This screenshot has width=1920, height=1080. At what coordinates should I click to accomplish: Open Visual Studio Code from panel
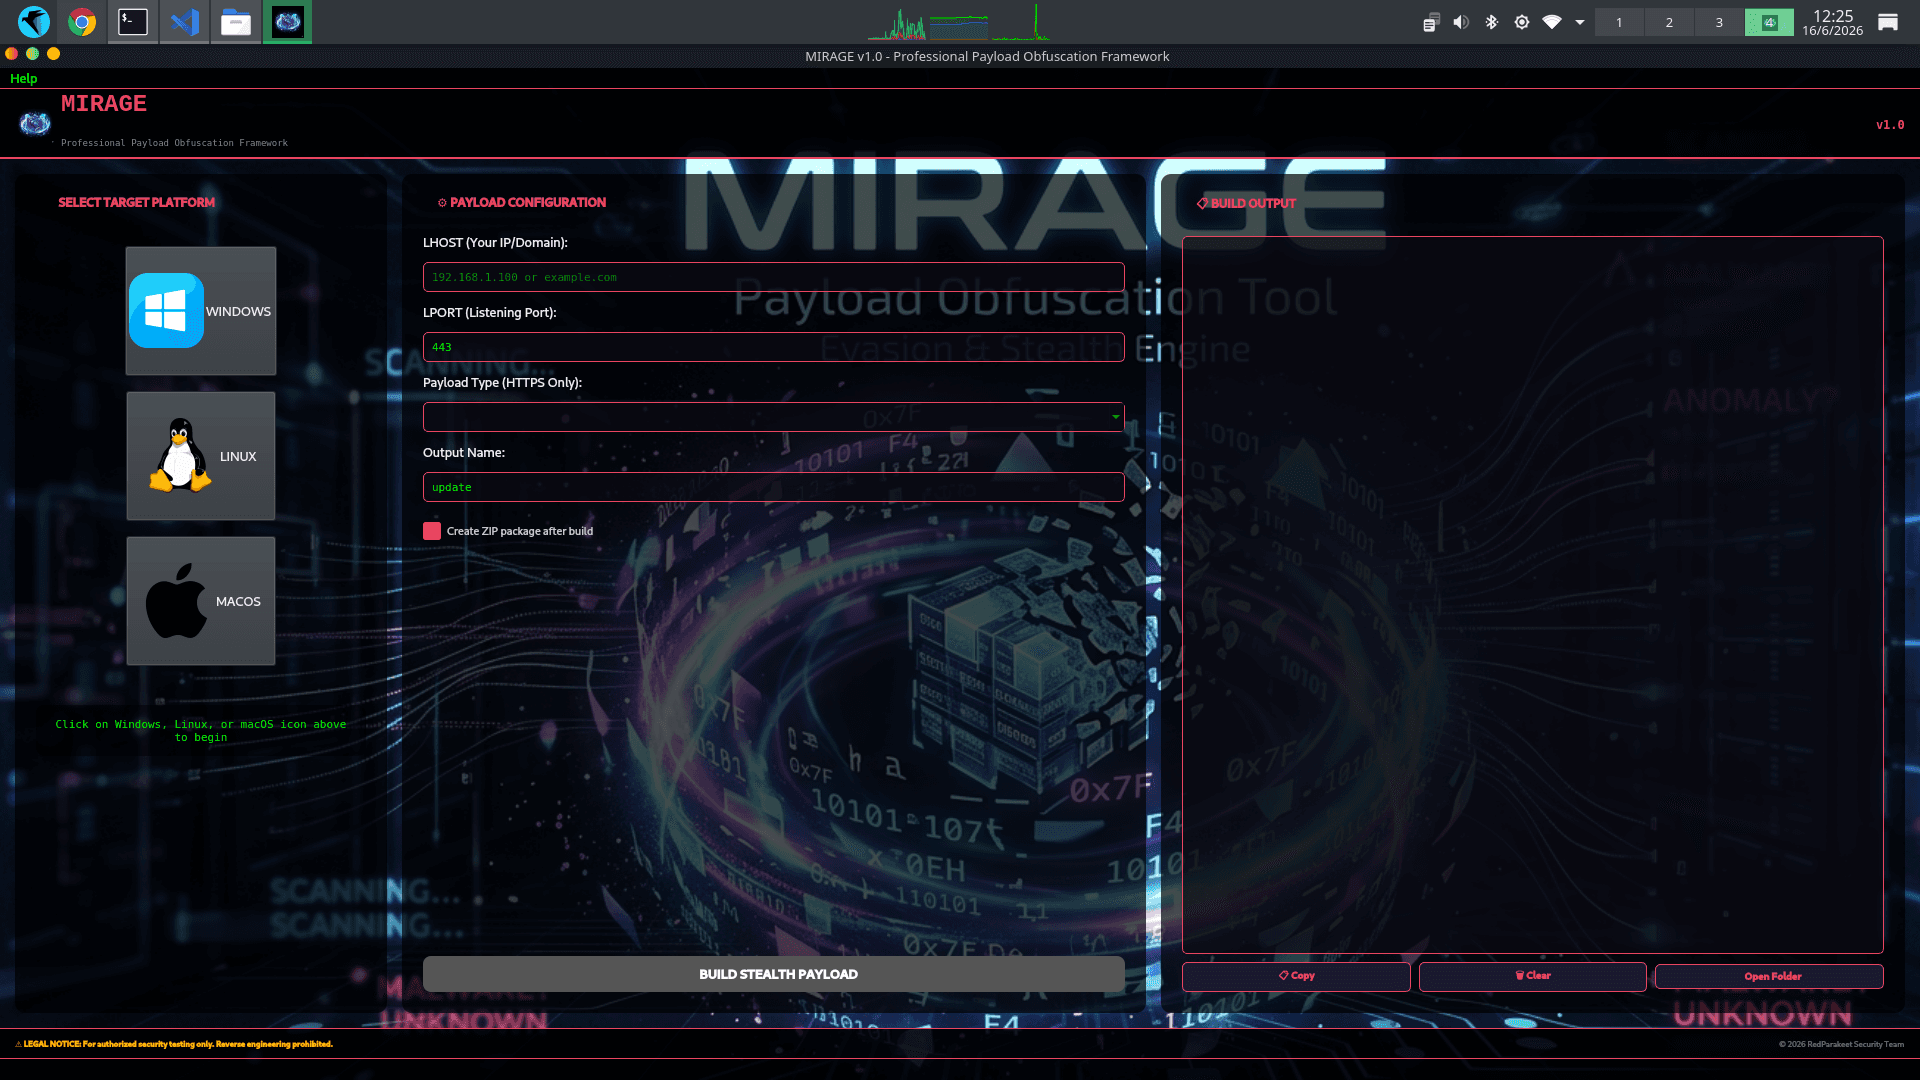pos(185,22)
